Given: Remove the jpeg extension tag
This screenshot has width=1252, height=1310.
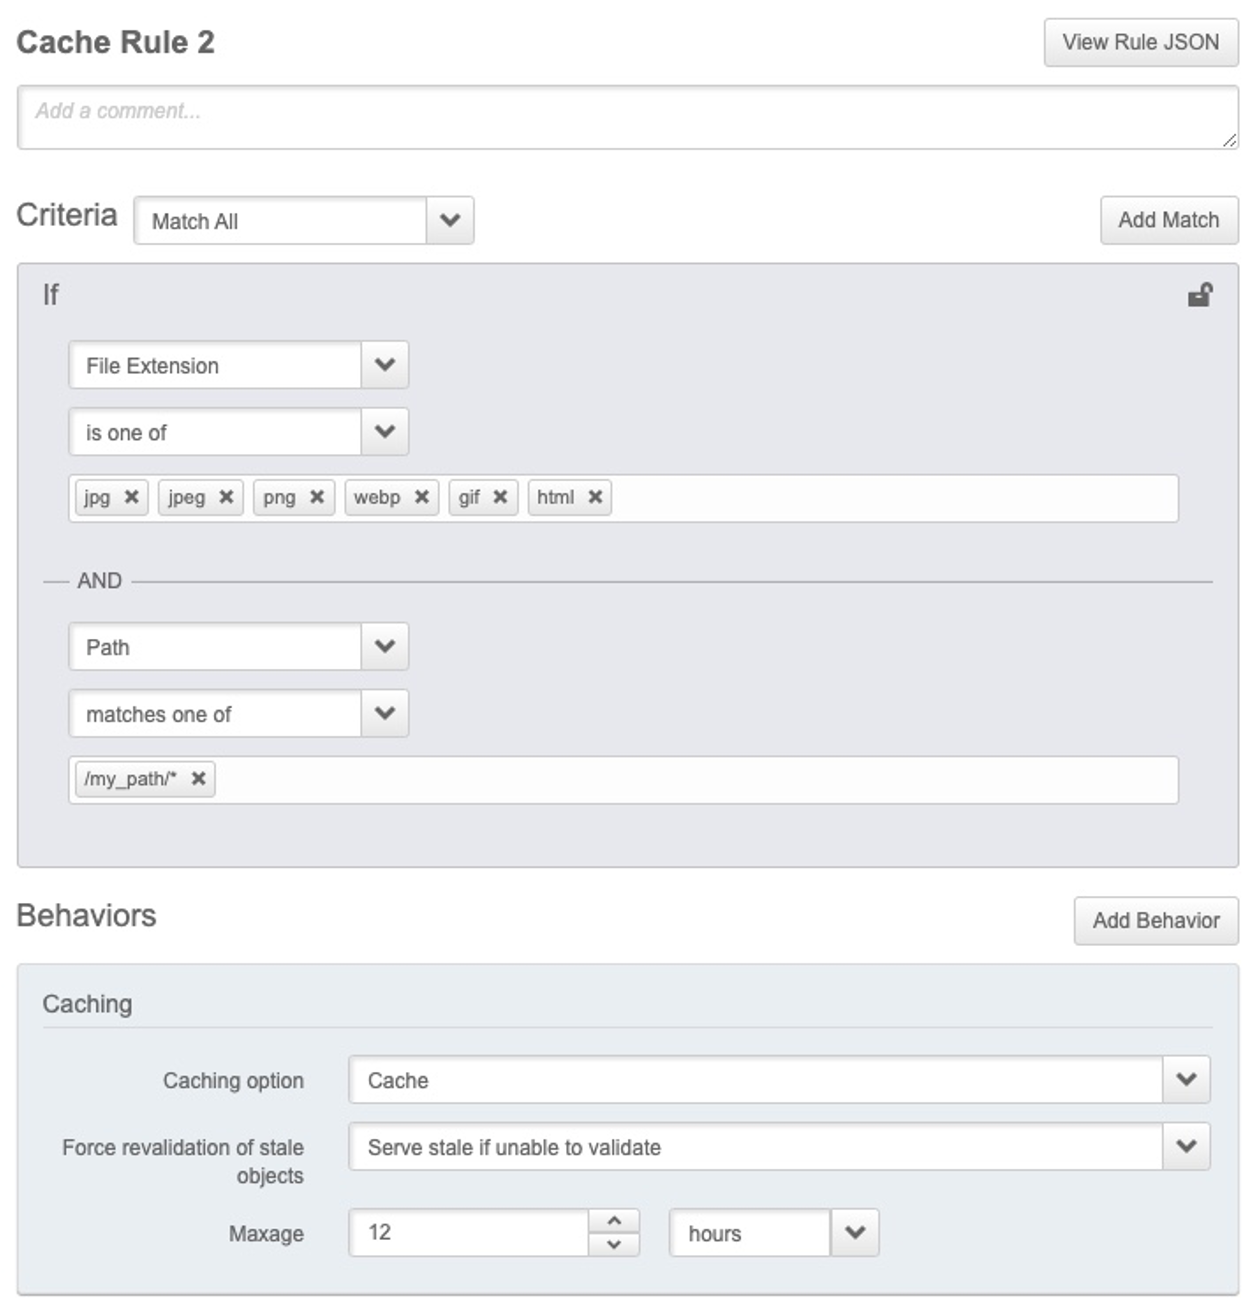Looking at the screenshot, I should tap(226, 497).
